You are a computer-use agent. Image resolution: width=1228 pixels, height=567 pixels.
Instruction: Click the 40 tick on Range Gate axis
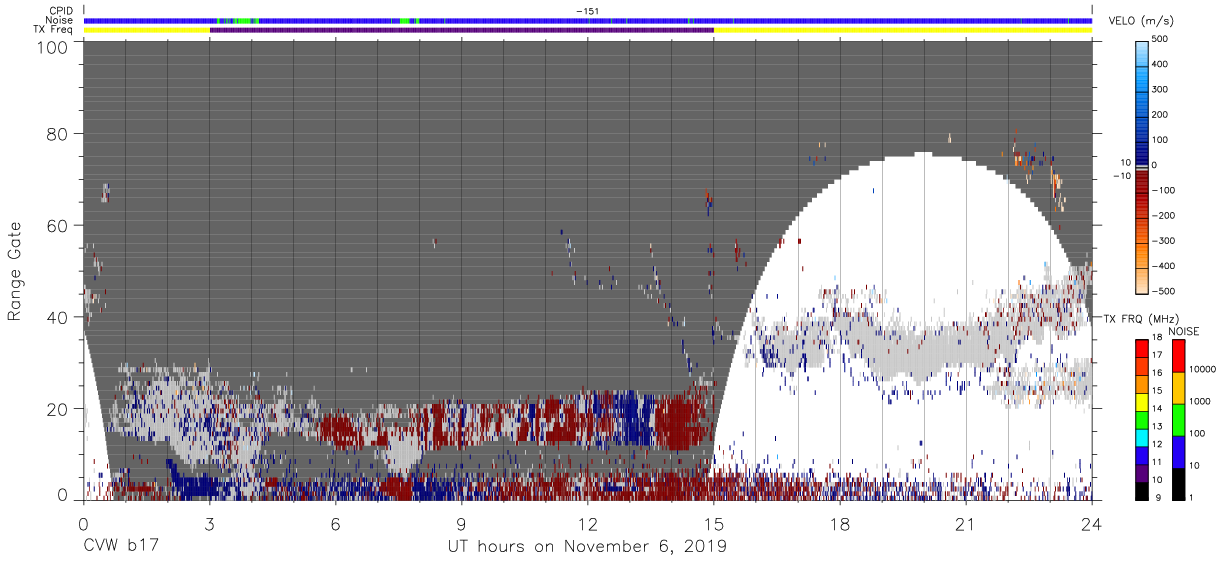(x=58, y=317)
